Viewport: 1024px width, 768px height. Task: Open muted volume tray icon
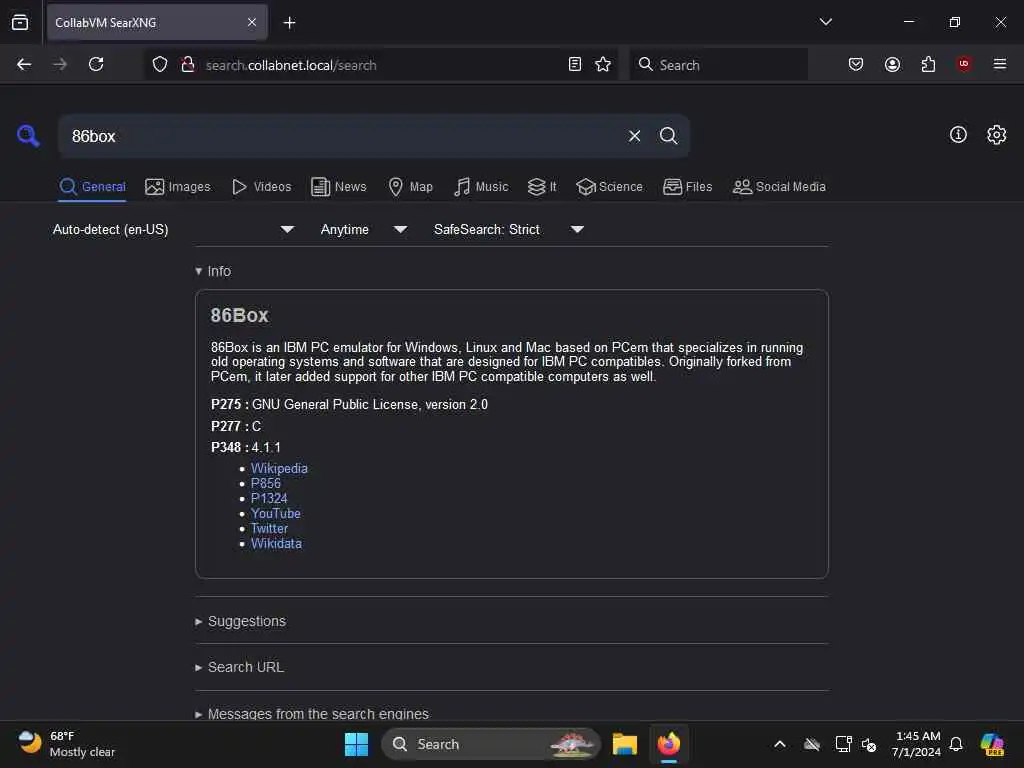tap(869, 744)
